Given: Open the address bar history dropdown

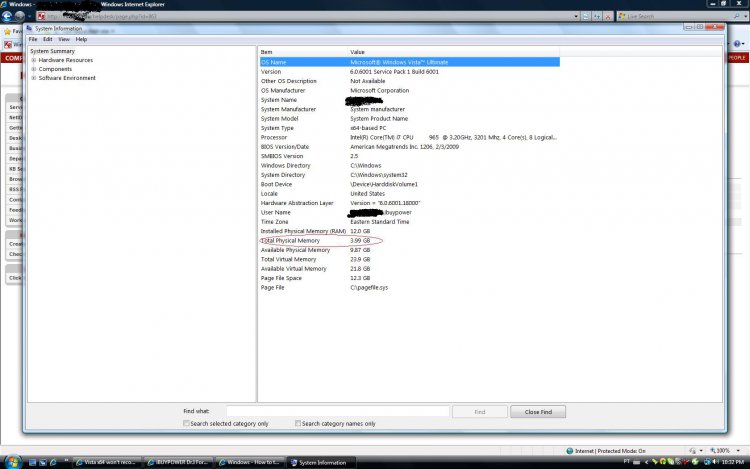Looking at the screenshot, I should tap(576, 16).
